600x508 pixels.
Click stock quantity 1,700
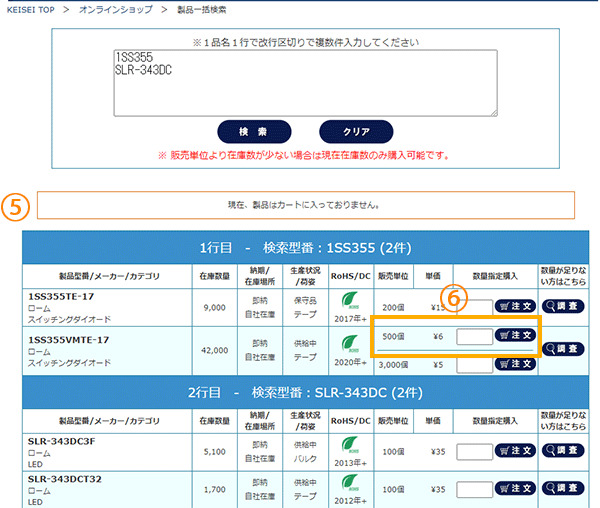(x=215, y=489)
